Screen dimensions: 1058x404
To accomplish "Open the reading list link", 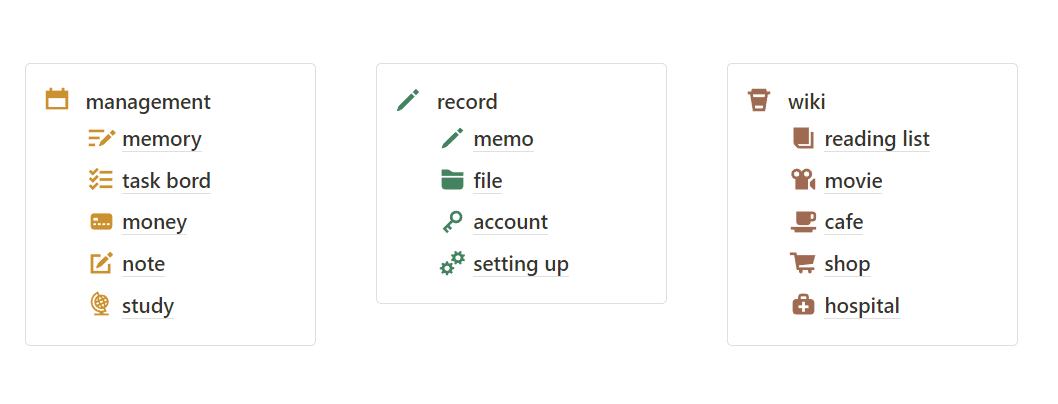I will 877,139.
